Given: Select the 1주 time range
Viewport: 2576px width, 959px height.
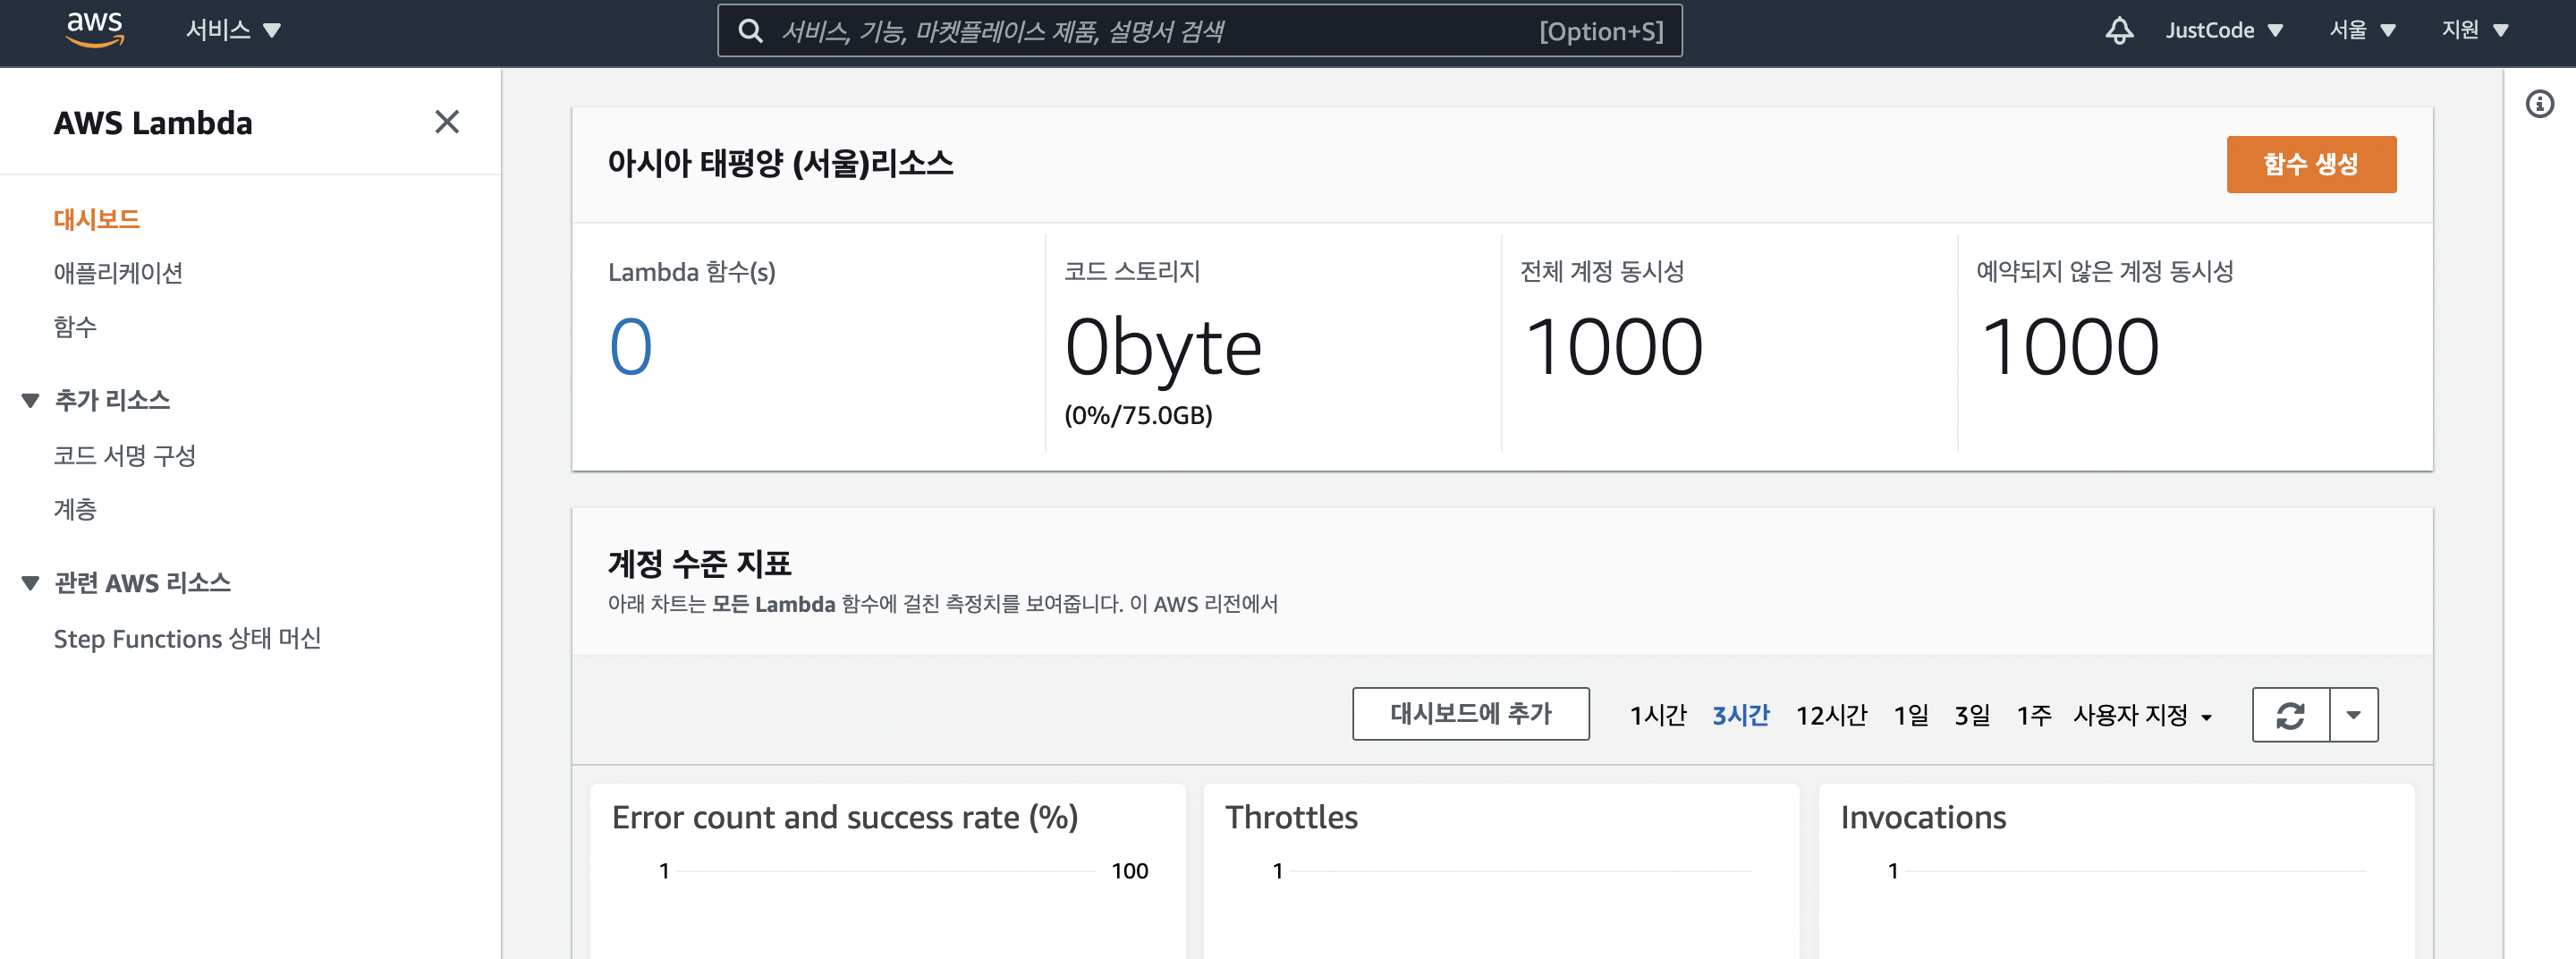Looking at the screenshot, I should click(x=2033, y=715).
